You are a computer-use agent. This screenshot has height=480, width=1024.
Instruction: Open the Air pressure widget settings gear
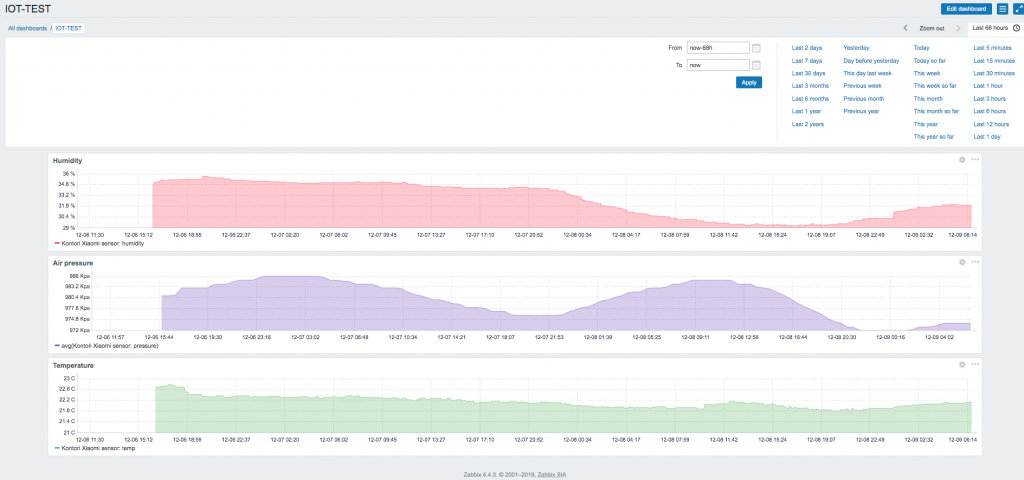point(962,262)
